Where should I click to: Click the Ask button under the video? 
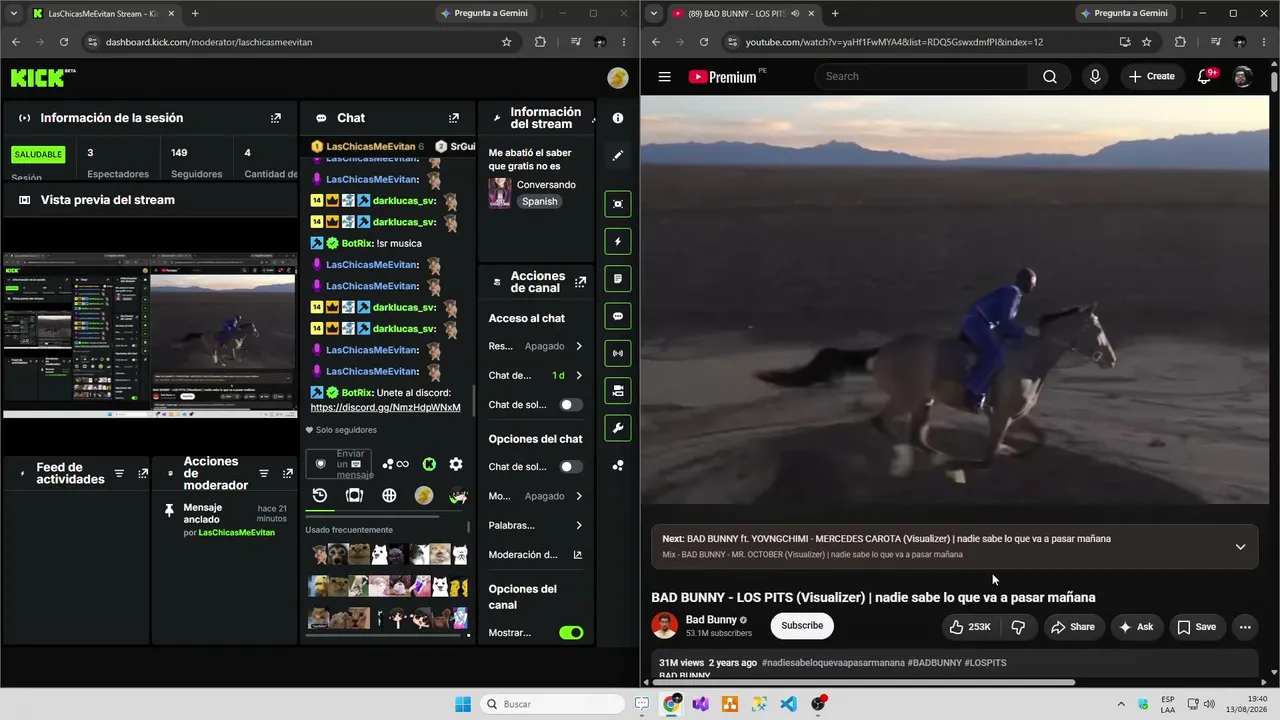tap(1135, 627)
